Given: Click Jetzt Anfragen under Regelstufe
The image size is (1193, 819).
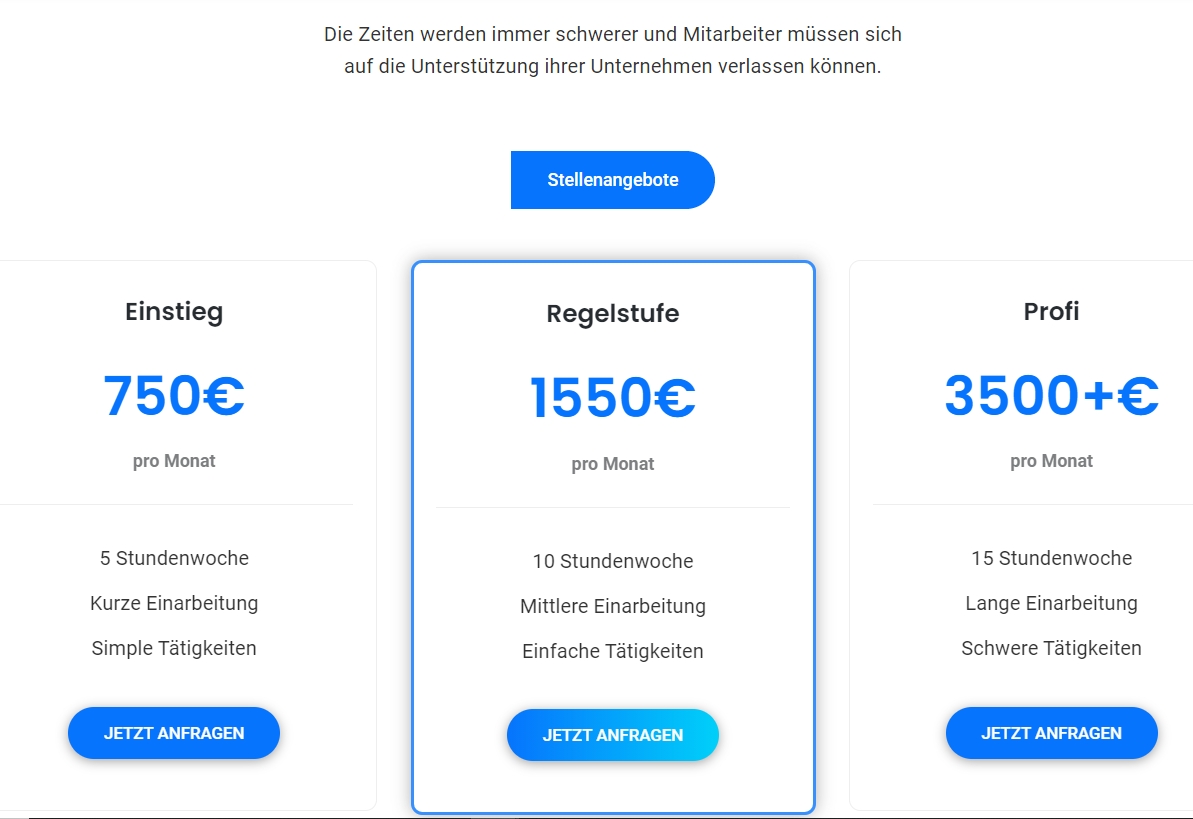Looking at the screenshot, I should tap(612, 735).
